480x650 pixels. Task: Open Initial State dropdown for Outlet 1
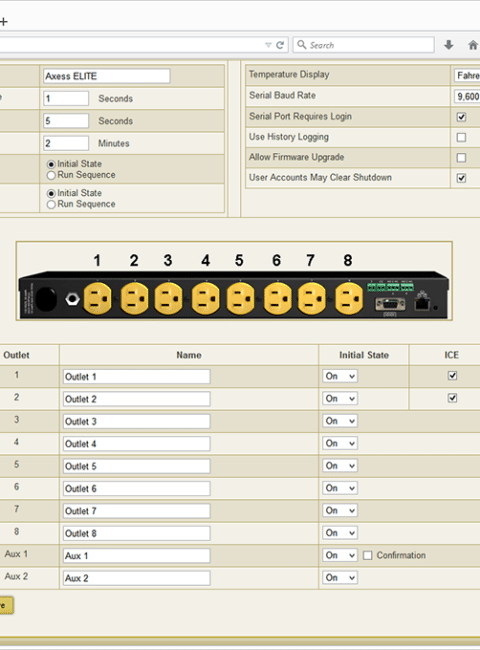pos(340,376)
